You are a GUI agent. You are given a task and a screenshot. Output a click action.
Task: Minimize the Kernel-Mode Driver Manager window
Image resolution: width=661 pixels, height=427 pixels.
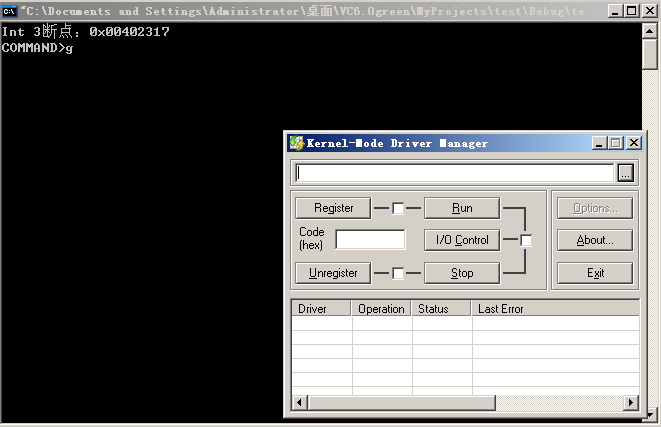click(x=599, y=143)
